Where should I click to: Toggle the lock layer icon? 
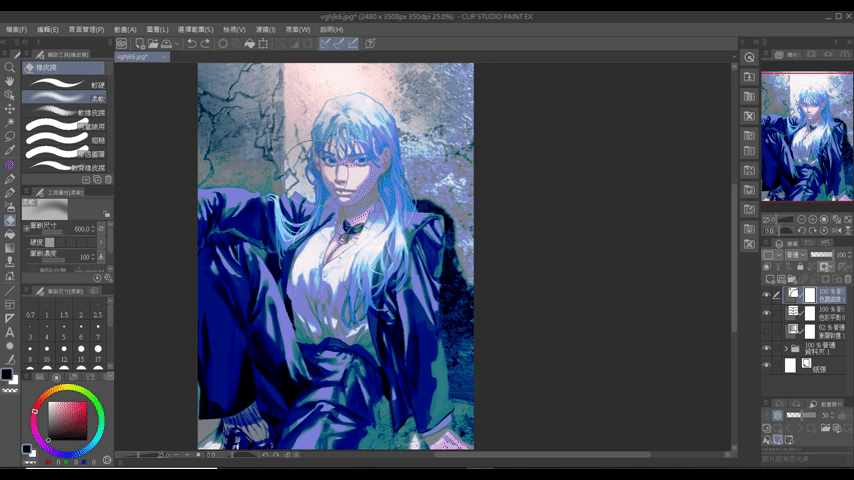(800, 266)
